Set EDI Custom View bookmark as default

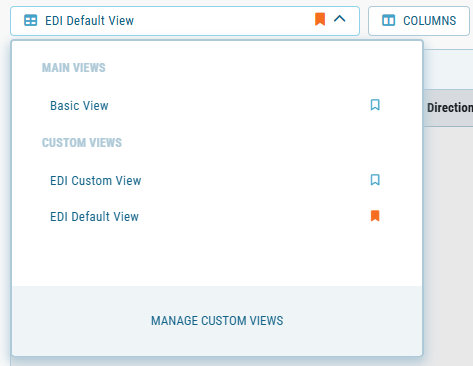[375, 180]
